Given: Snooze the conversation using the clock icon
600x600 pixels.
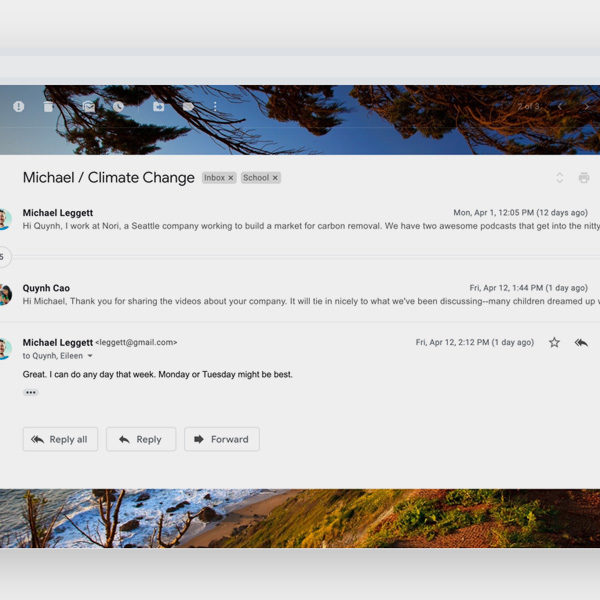Looking at the screenshot, I should coord(118,107).
